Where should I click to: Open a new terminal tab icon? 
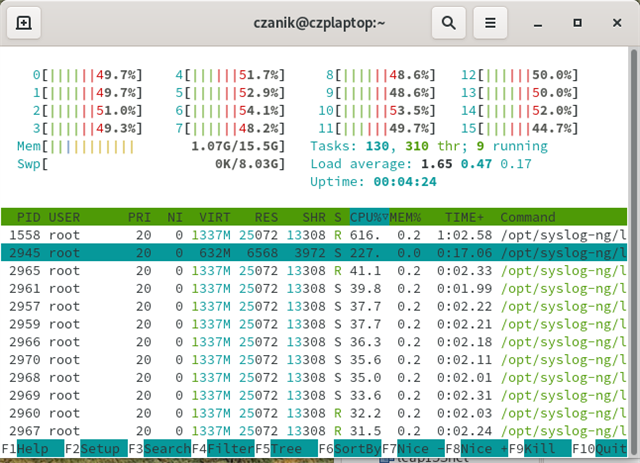[24, 23]
